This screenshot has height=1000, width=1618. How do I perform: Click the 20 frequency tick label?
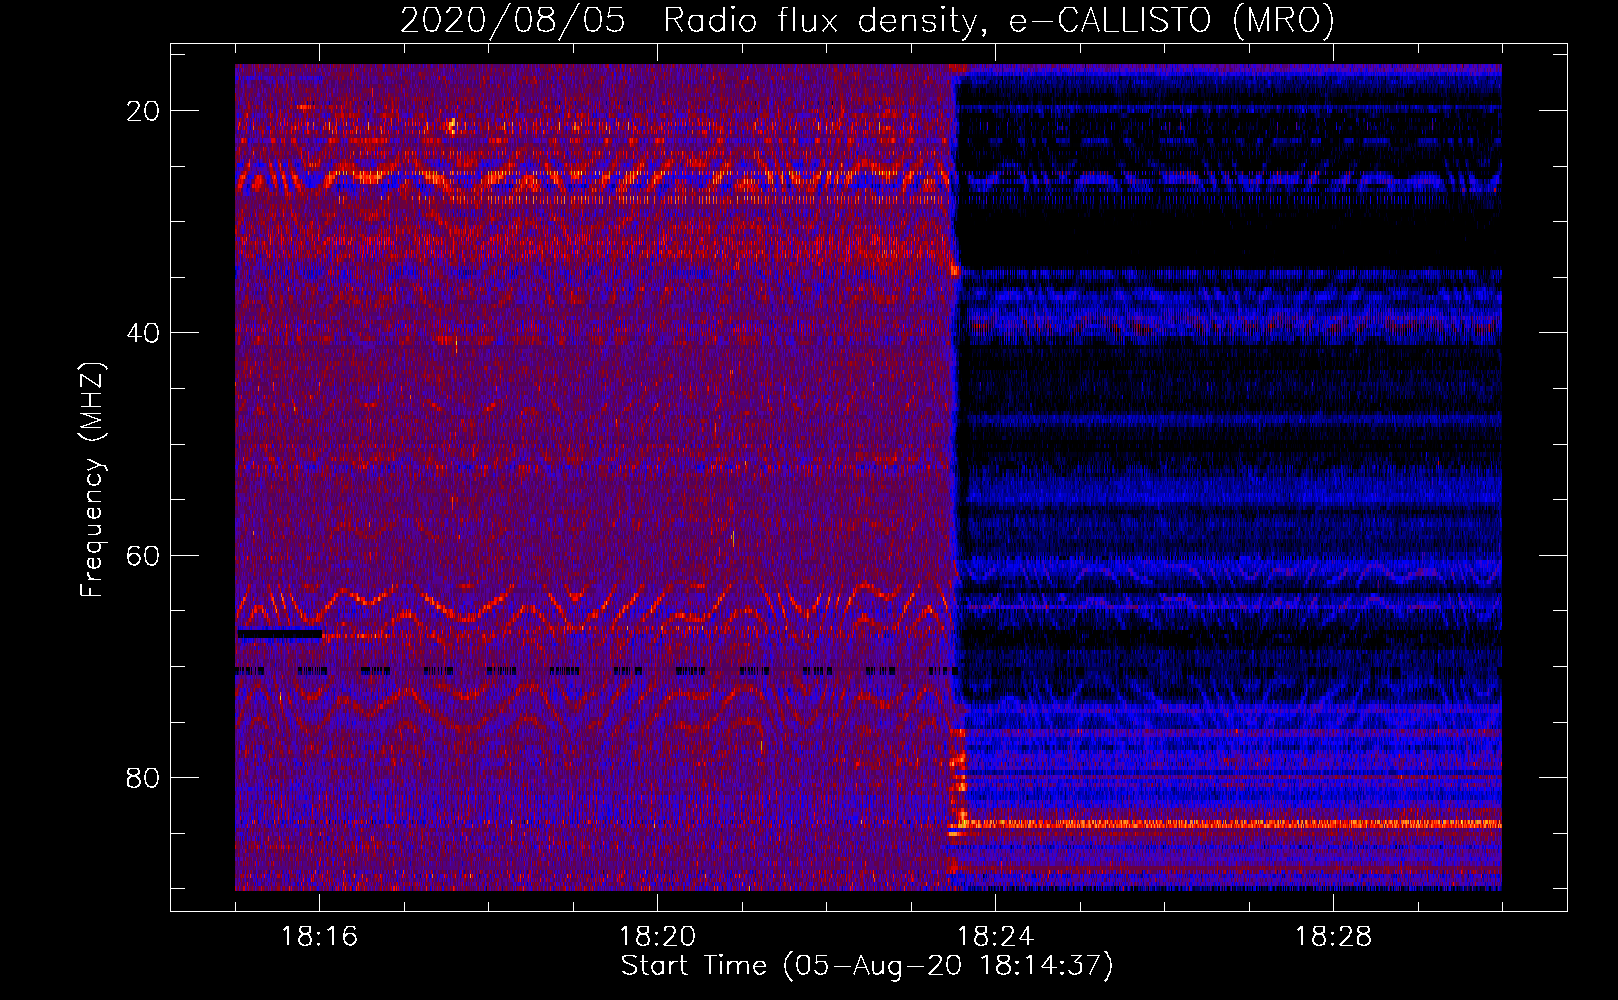143,111
